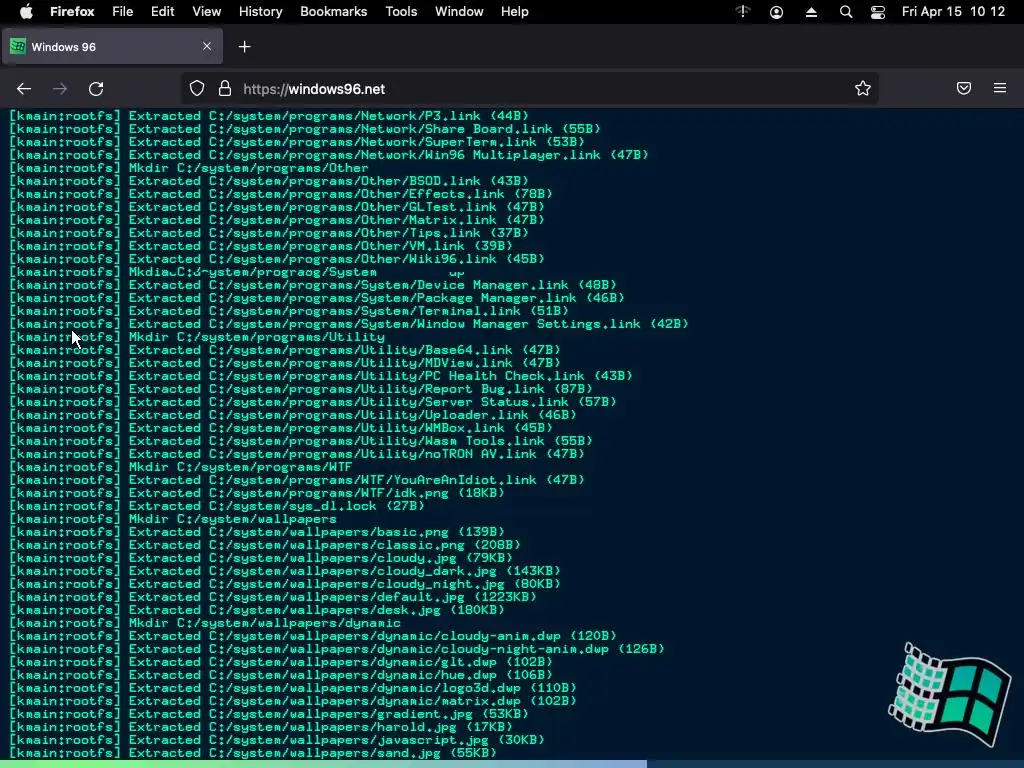Click the Base64.link log line
The height and width of the screenshot is (768, 1024).
[285, 350]
